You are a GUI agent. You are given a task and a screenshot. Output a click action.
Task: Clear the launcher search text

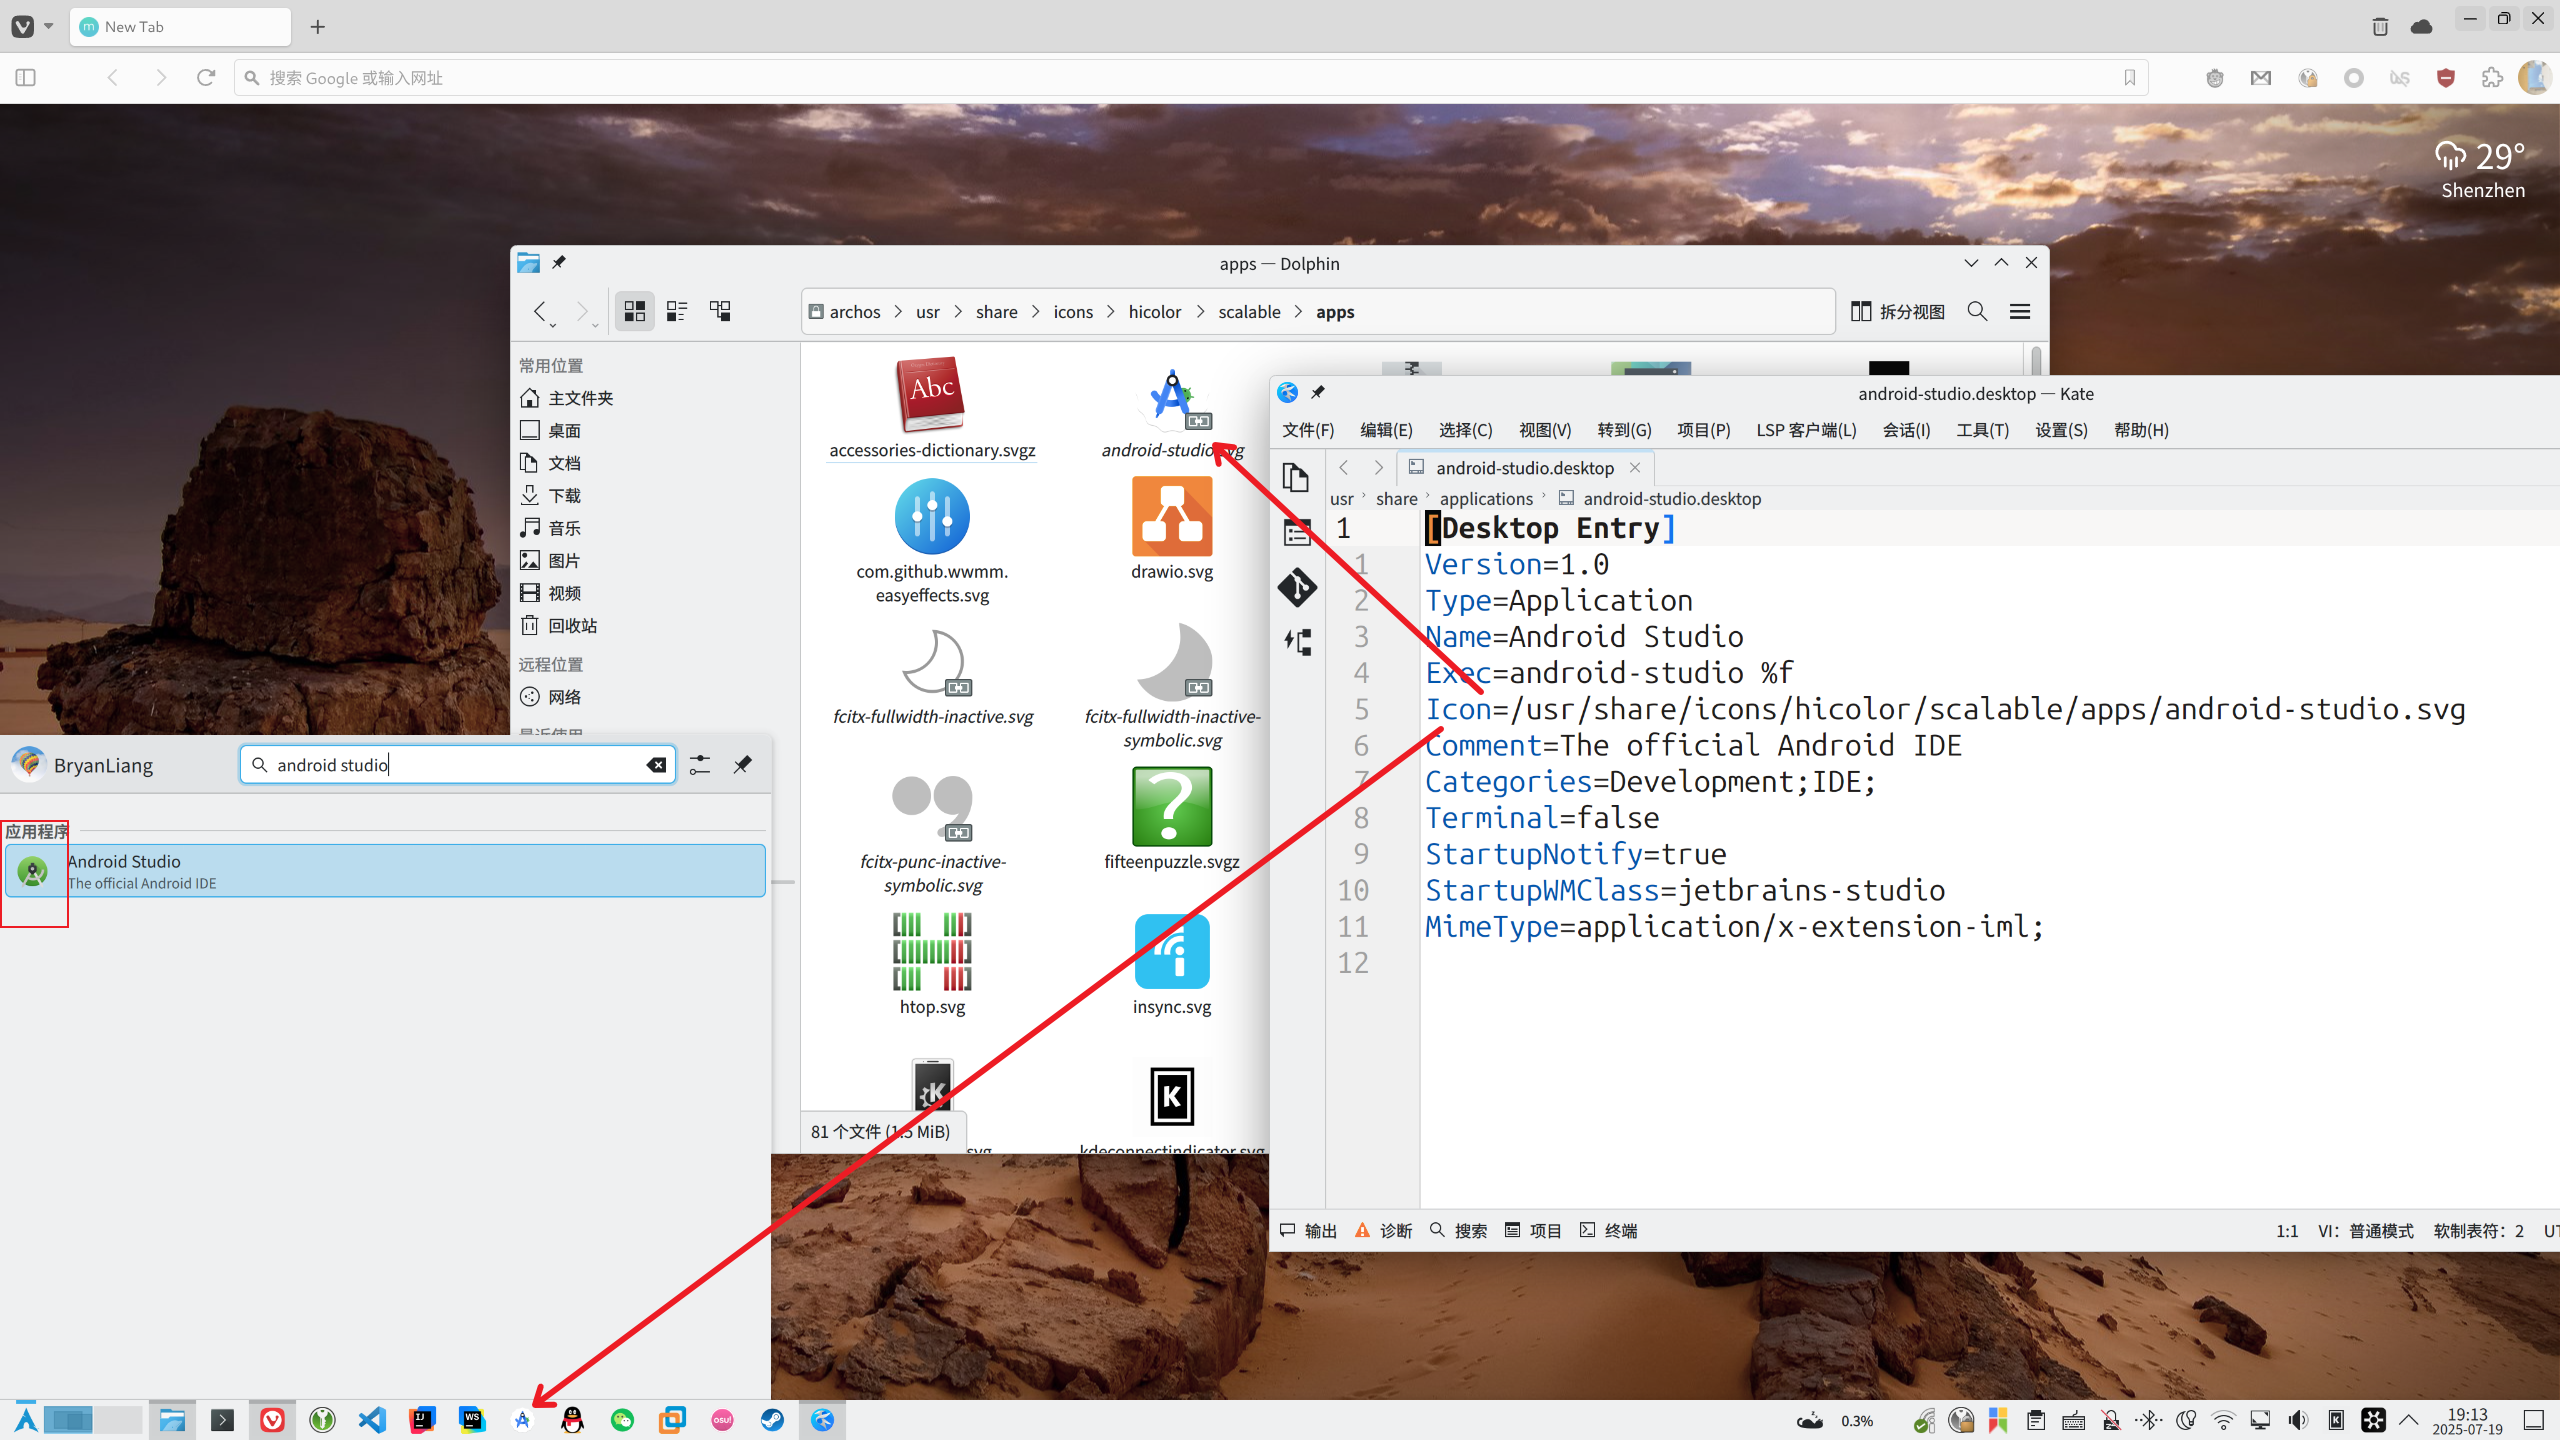click(656, 765)
